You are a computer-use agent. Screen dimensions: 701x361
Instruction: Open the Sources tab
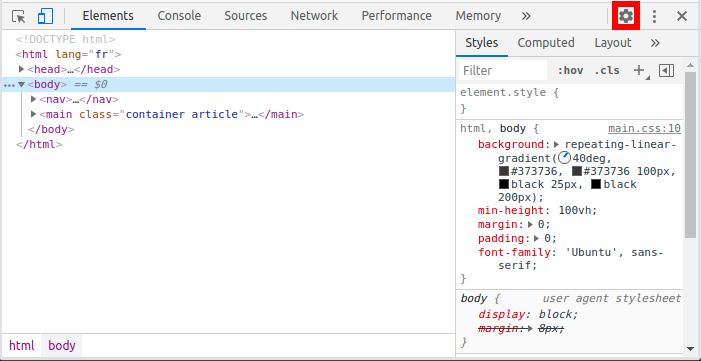(x=245, y=16)
